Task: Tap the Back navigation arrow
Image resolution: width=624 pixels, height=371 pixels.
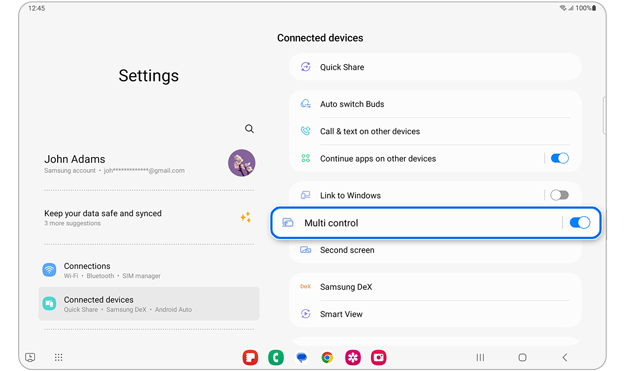Action: pos(565,357)
